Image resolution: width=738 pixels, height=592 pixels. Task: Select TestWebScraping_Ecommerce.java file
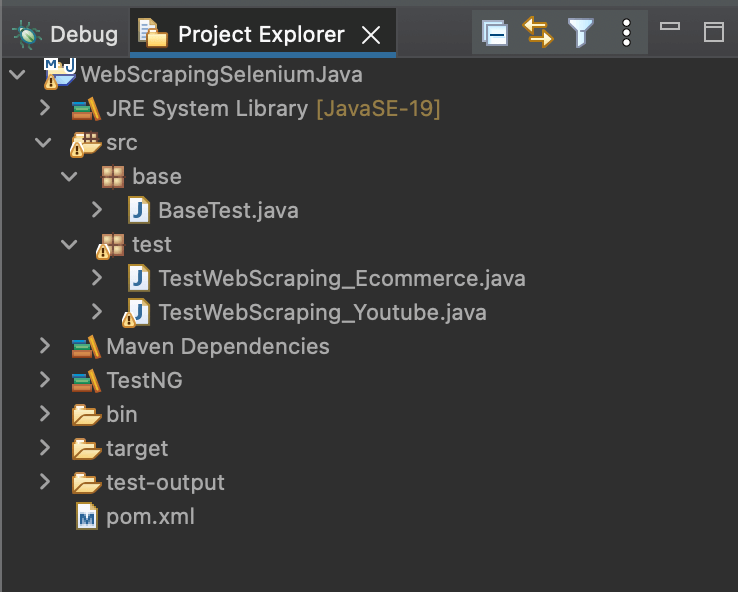pyautogui.click(x=342, y=278)
